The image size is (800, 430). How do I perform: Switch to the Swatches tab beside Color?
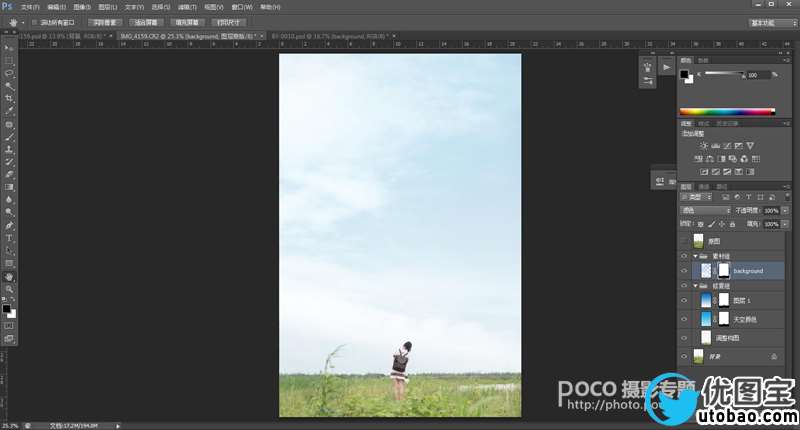point(703,60)
